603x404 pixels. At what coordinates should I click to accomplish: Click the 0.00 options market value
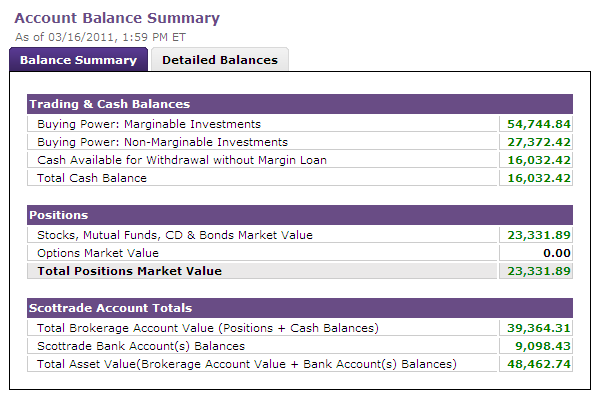tap(556, 253)
